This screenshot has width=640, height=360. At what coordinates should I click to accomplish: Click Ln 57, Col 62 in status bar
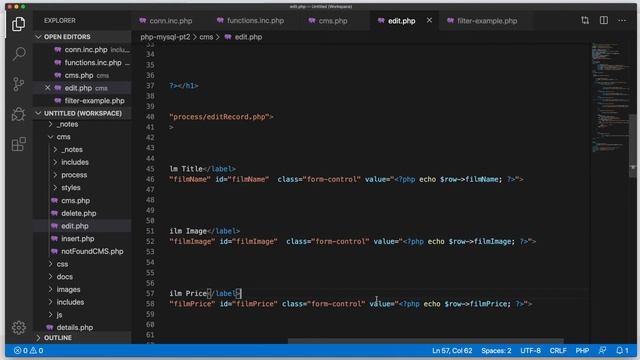(x=452, y=351)
